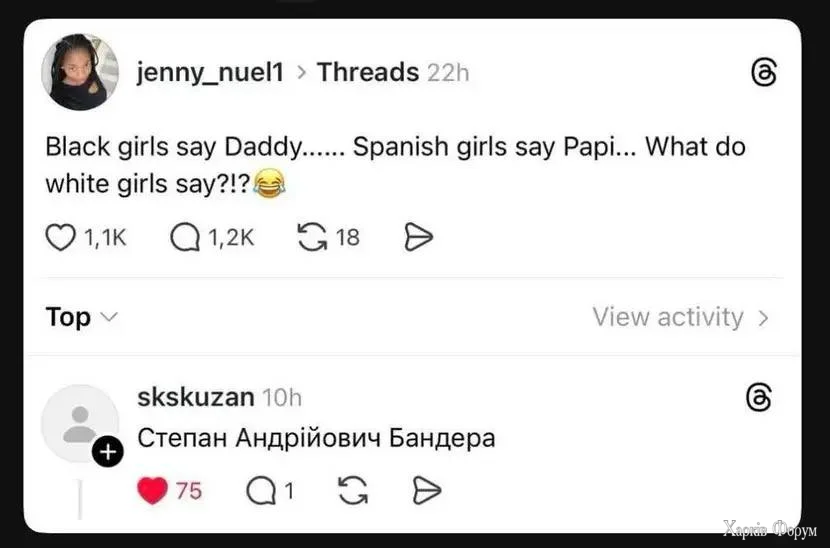The image size is (830, 548).
Task: Click the Threads logo on the main post
Action: tap(763, 73)
